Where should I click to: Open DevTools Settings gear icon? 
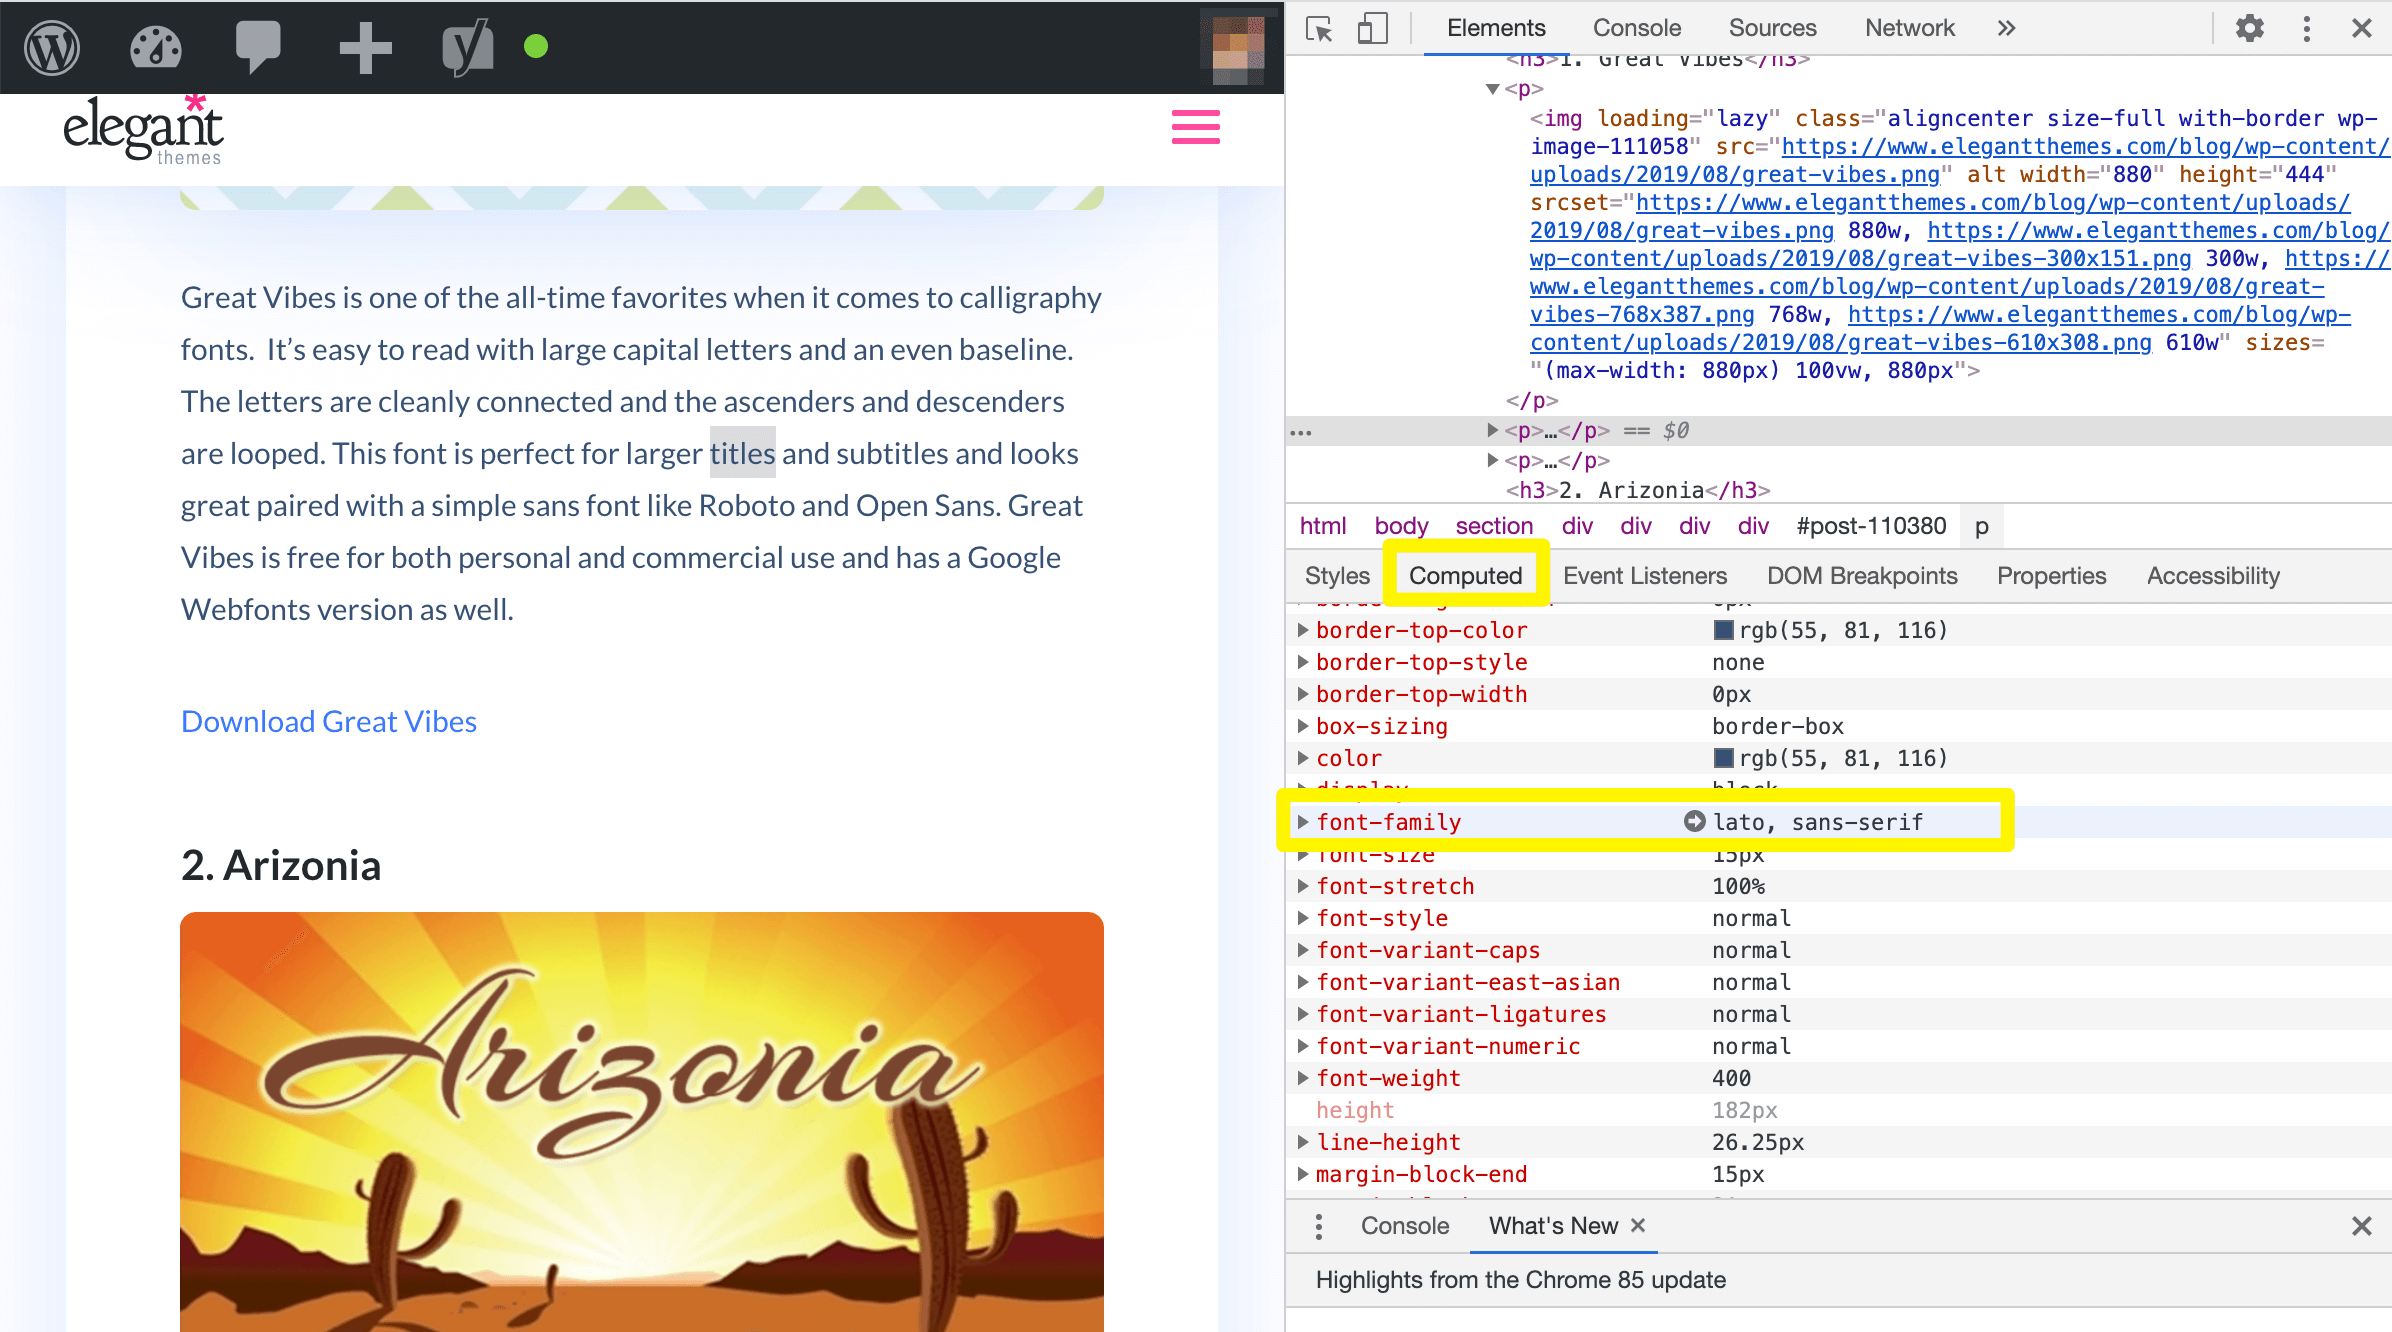coord(2248,26)
